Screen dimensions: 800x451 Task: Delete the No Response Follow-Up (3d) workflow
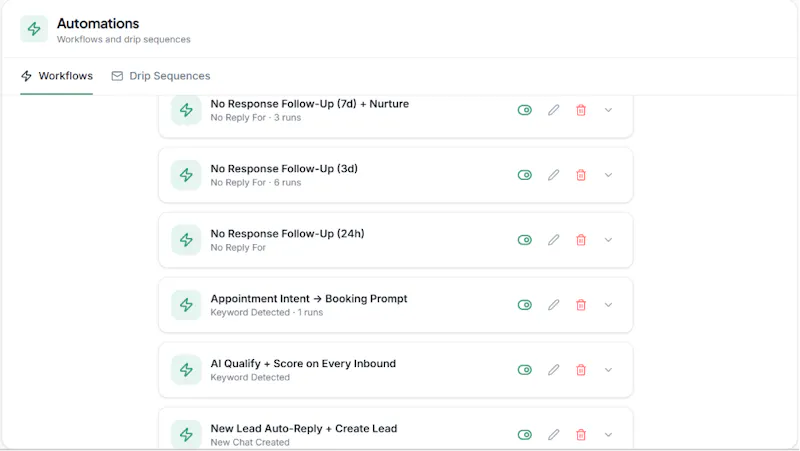pos(581,175)
